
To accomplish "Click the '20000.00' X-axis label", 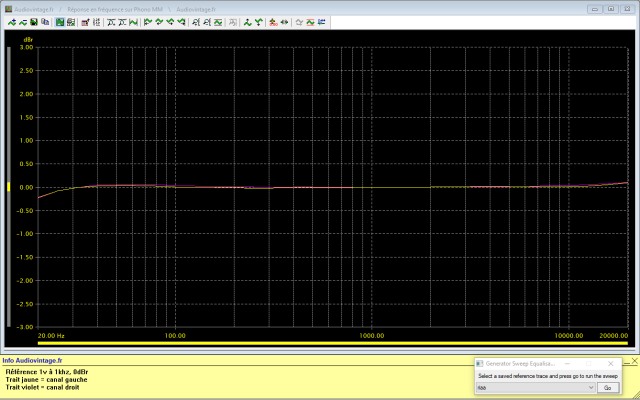I will coord(614,336).
